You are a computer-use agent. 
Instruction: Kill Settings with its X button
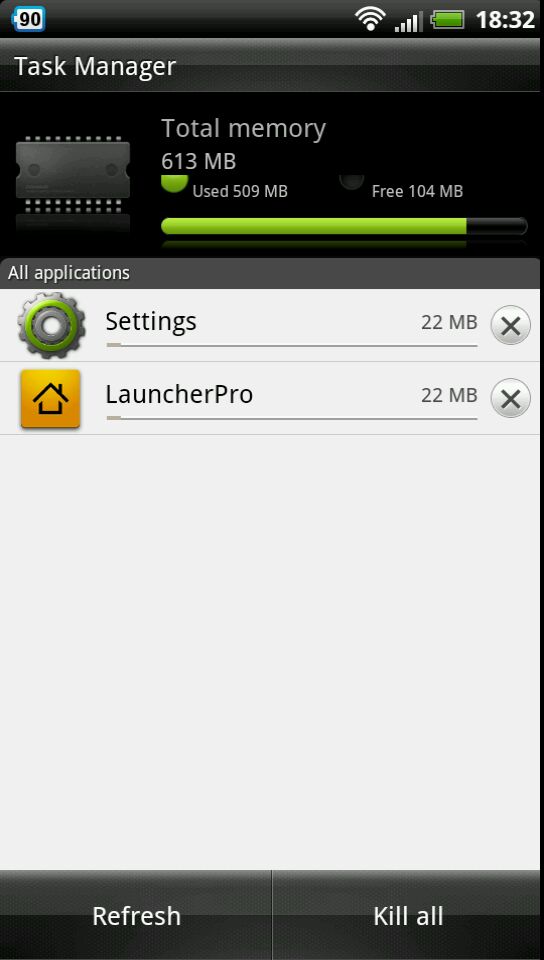[510, 325]
